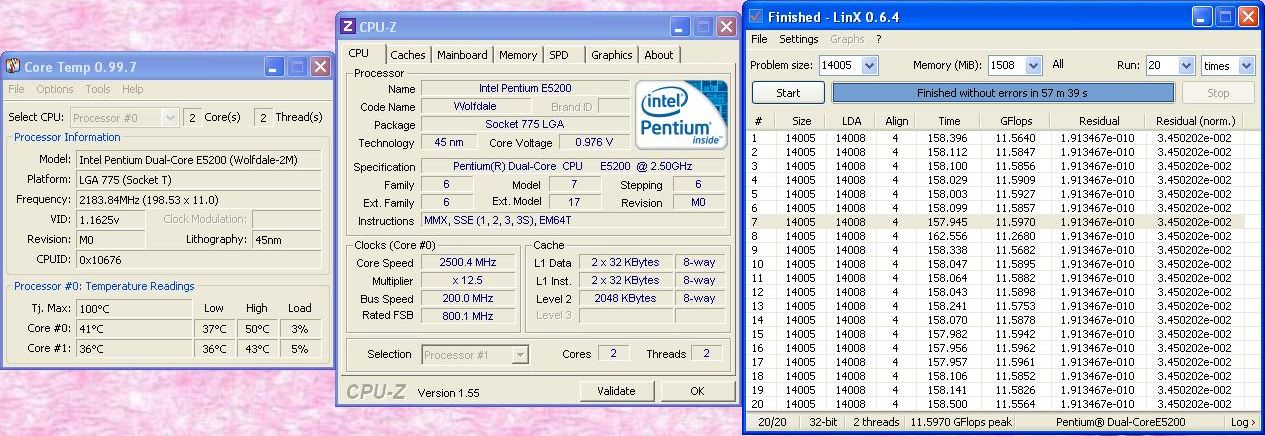Switch to the SPD tab in CPU-Z
1265x436 pixels.
tap(560, 55)
